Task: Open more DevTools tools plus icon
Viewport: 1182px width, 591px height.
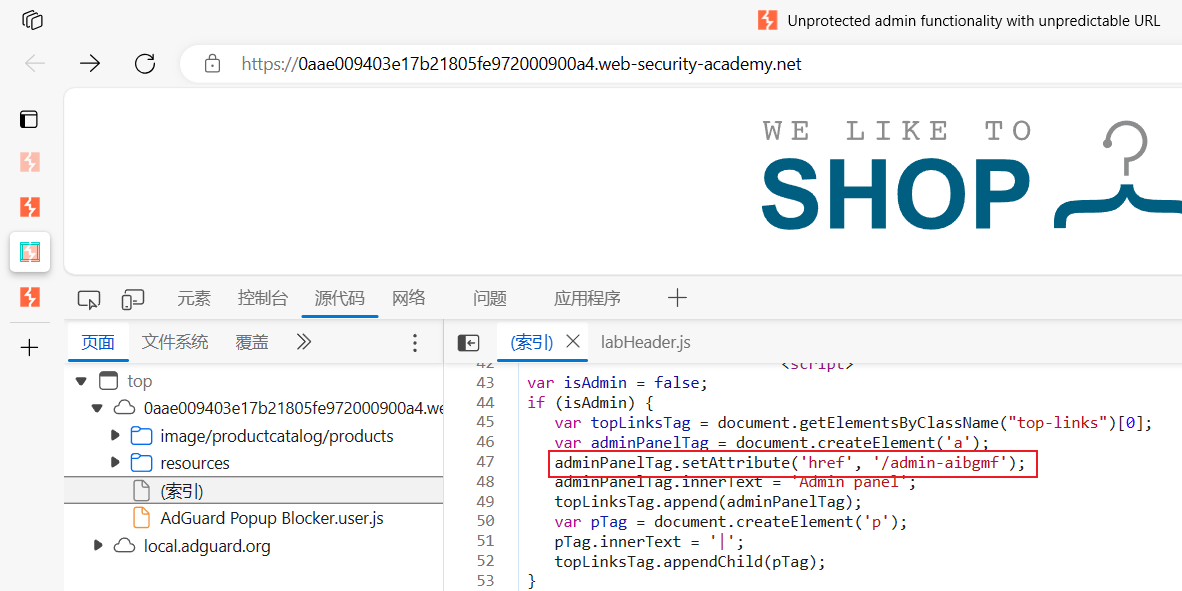Action: pos(677,299)
